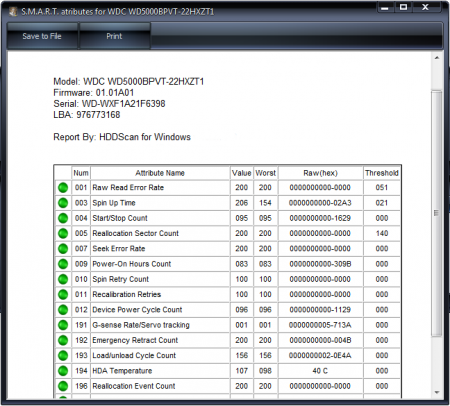Maximize the S.M.A.R.T. attributes window
The height and width of the screenshot is (406, 450).
(x=403, y=7)
